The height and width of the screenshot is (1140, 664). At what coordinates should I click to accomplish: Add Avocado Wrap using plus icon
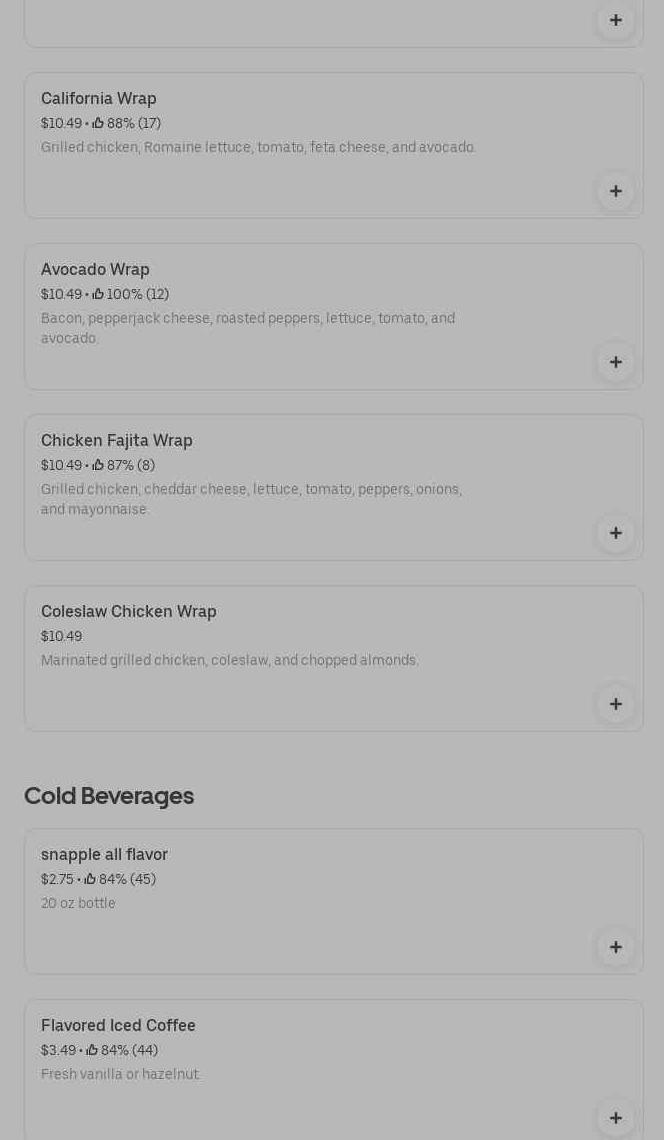click(615, 362)
